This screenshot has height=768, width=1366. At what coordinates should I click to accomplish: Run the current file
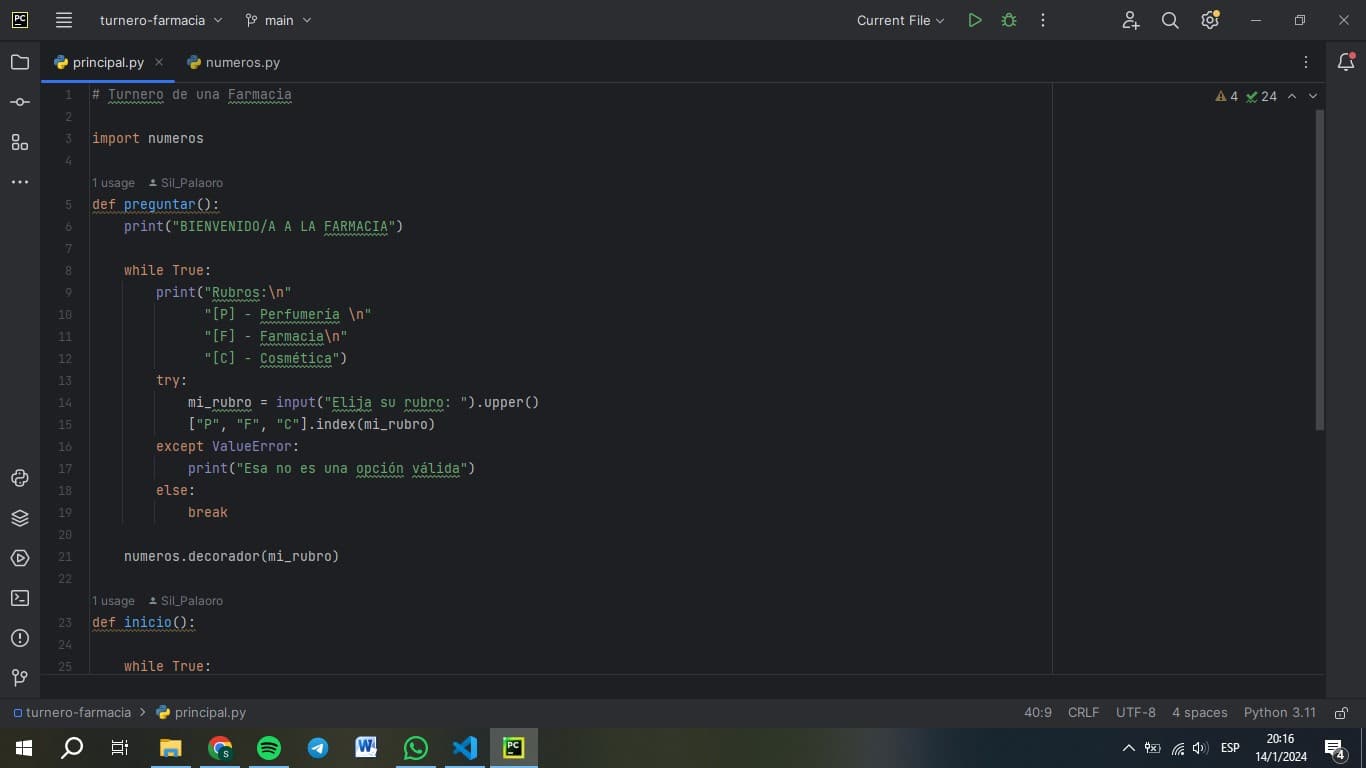coord(975,20)
